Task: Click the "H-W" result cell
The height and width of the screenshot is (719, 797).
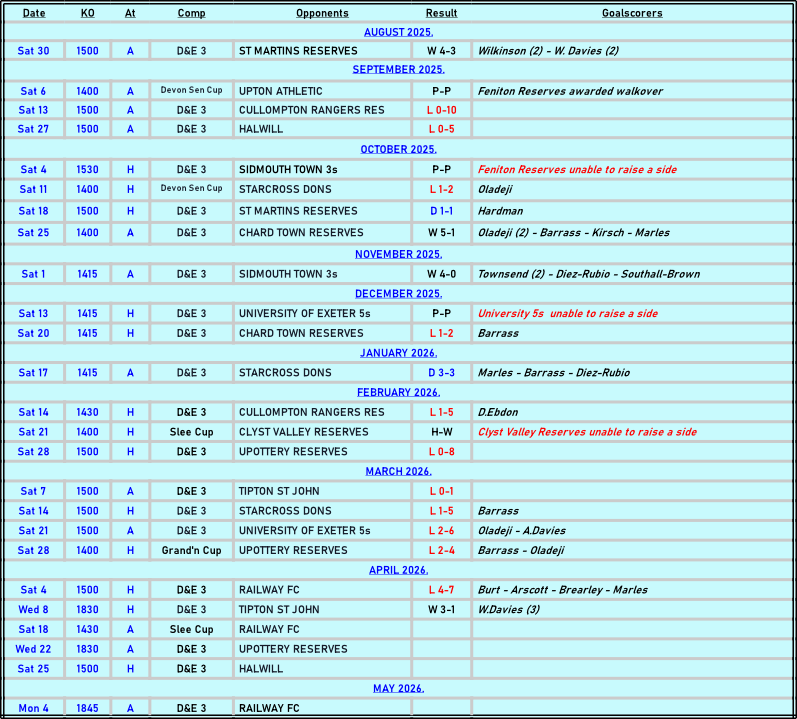Action: coord(441,432)
